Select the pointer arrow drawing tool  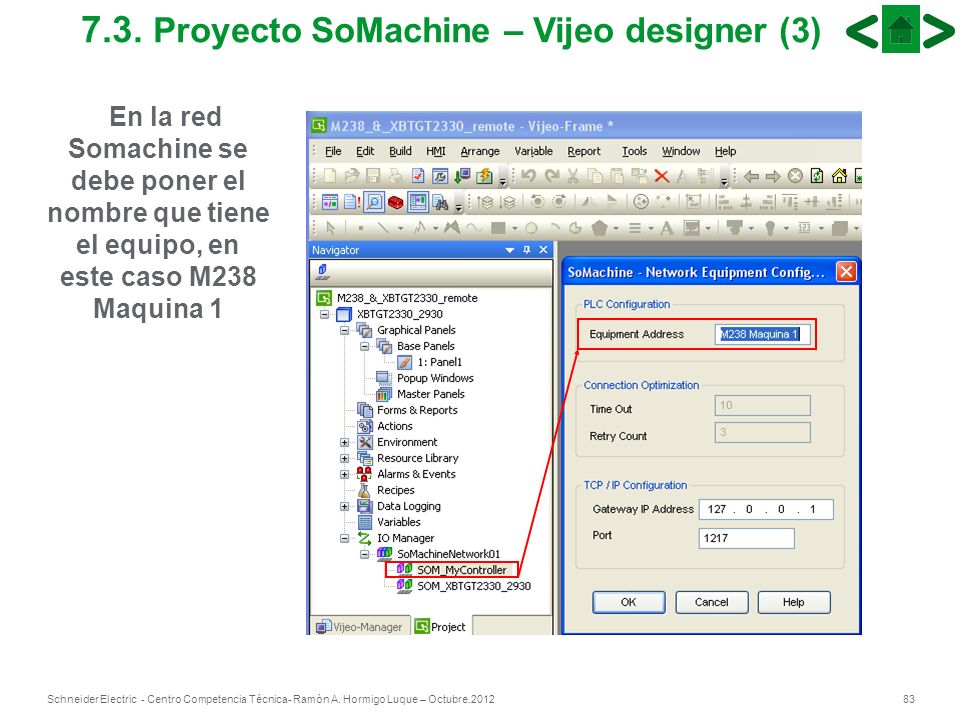(331, 228)
